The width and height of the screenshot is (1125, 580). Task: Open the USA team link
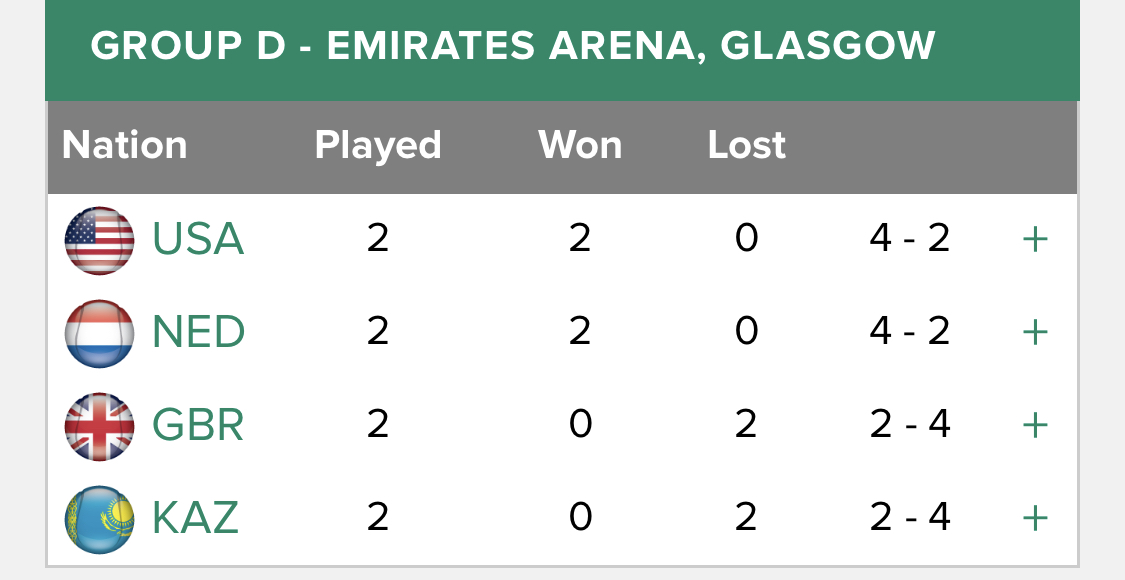coord(198,239)
